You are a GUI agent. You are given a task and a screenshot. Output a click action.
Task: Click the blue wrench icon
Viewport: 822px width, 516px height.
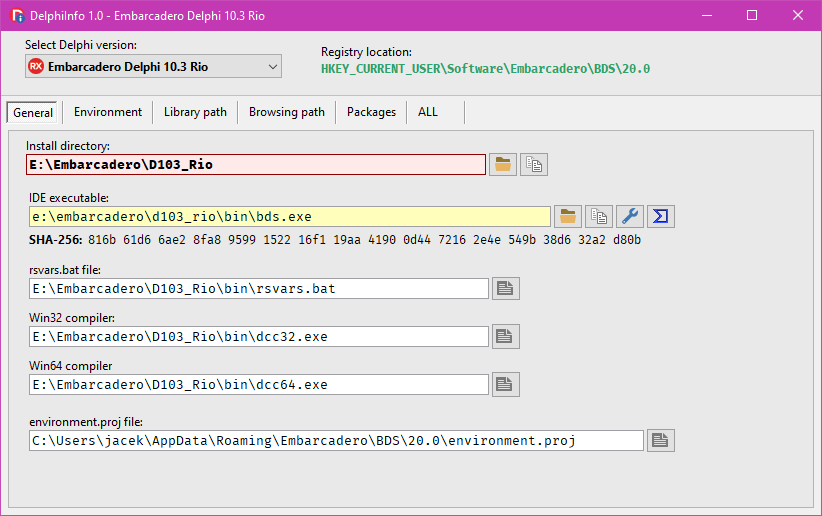[630, 216]
